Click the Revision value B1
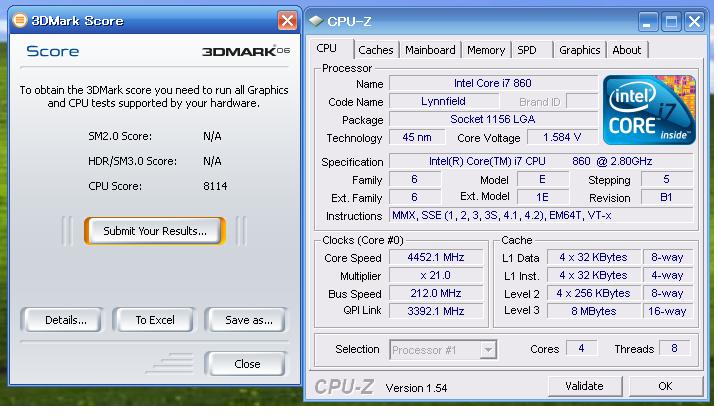The height and width of the screenshot is (416, 717). pos(667,197)
